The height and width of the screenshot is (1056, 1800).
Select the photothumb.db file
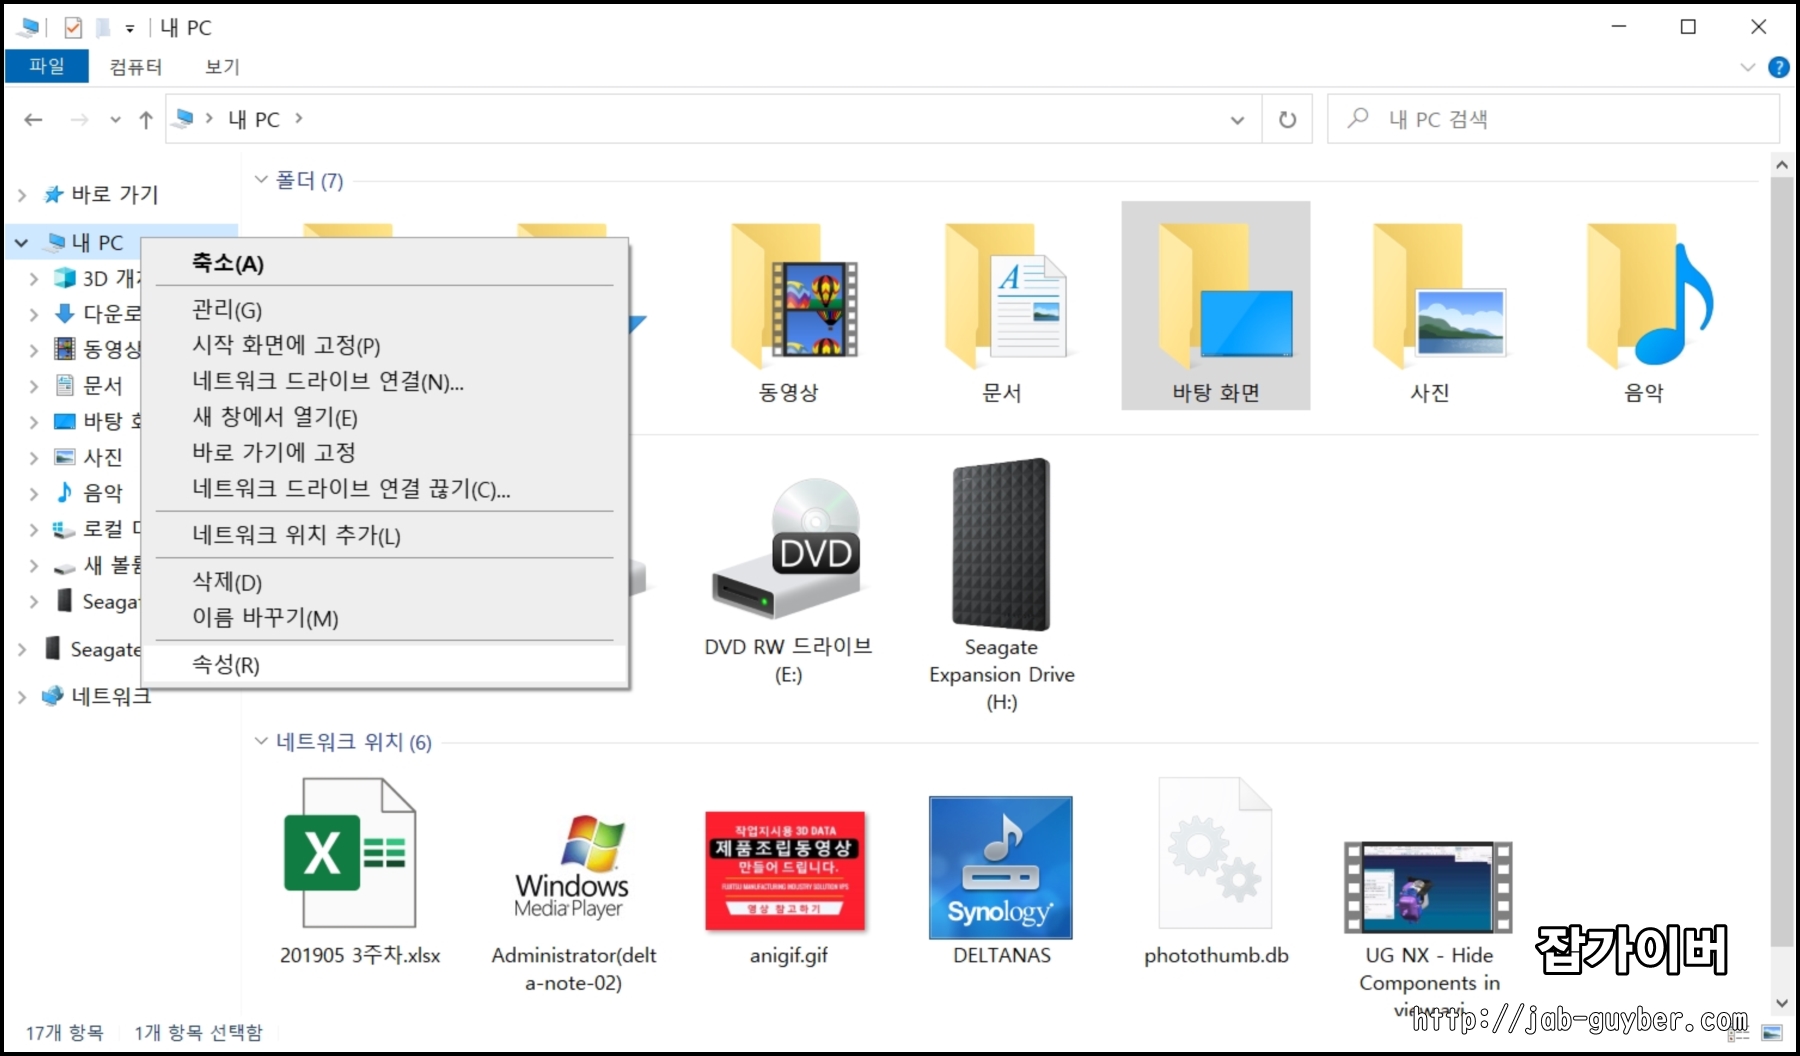(x=1214, y=855)
